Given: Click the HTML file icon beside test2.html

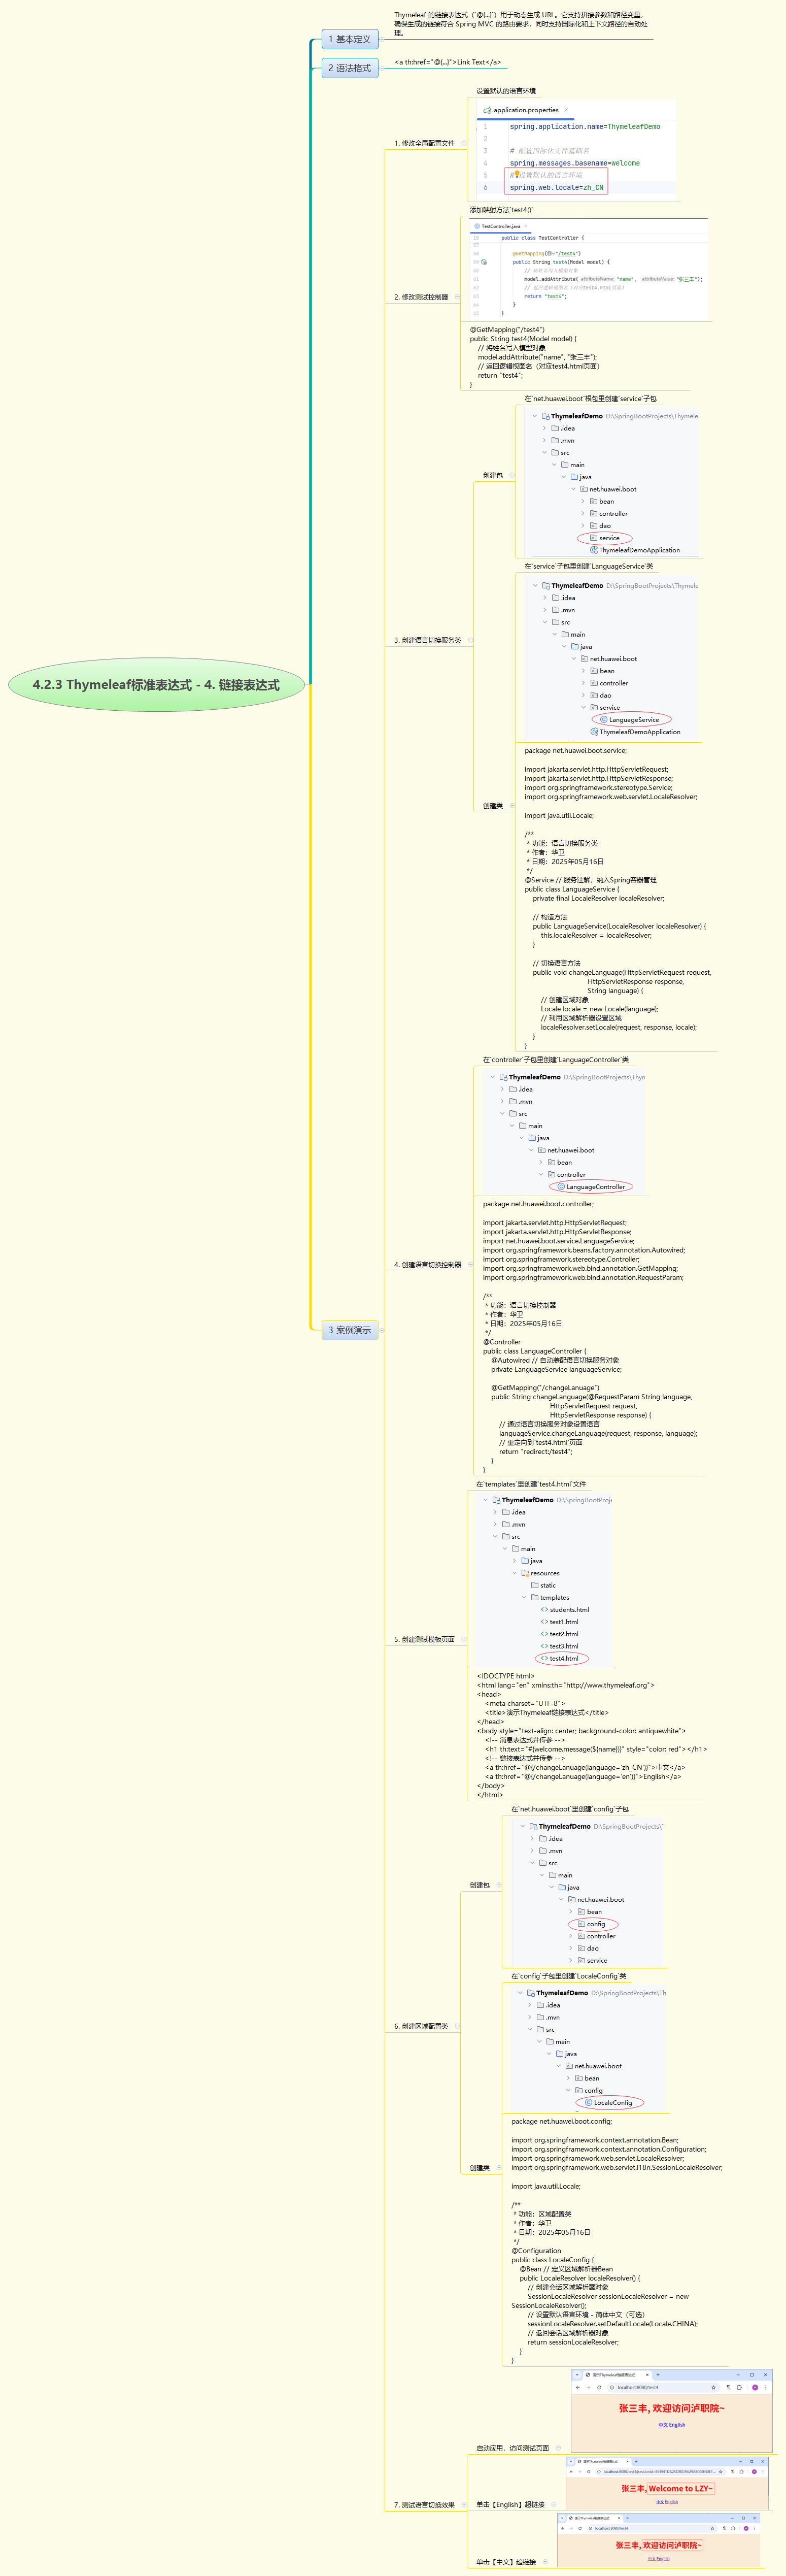Looking at the screenshot, I should click(544, 1635).
